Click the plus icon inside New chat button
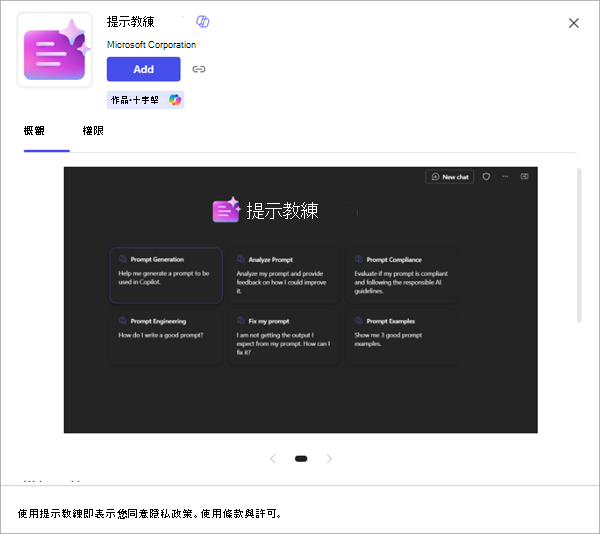The height and width of the screenshot is (534, 600). coord(435,177)
